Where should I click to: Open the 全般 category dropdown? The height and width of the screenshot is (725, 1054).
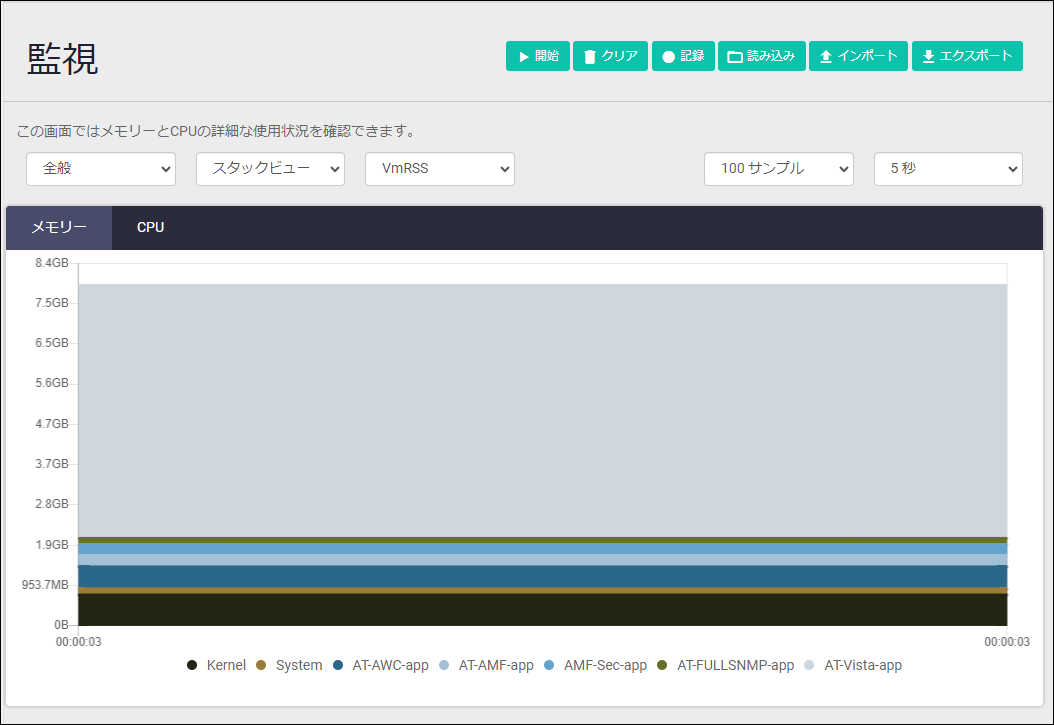click(101, 169)
